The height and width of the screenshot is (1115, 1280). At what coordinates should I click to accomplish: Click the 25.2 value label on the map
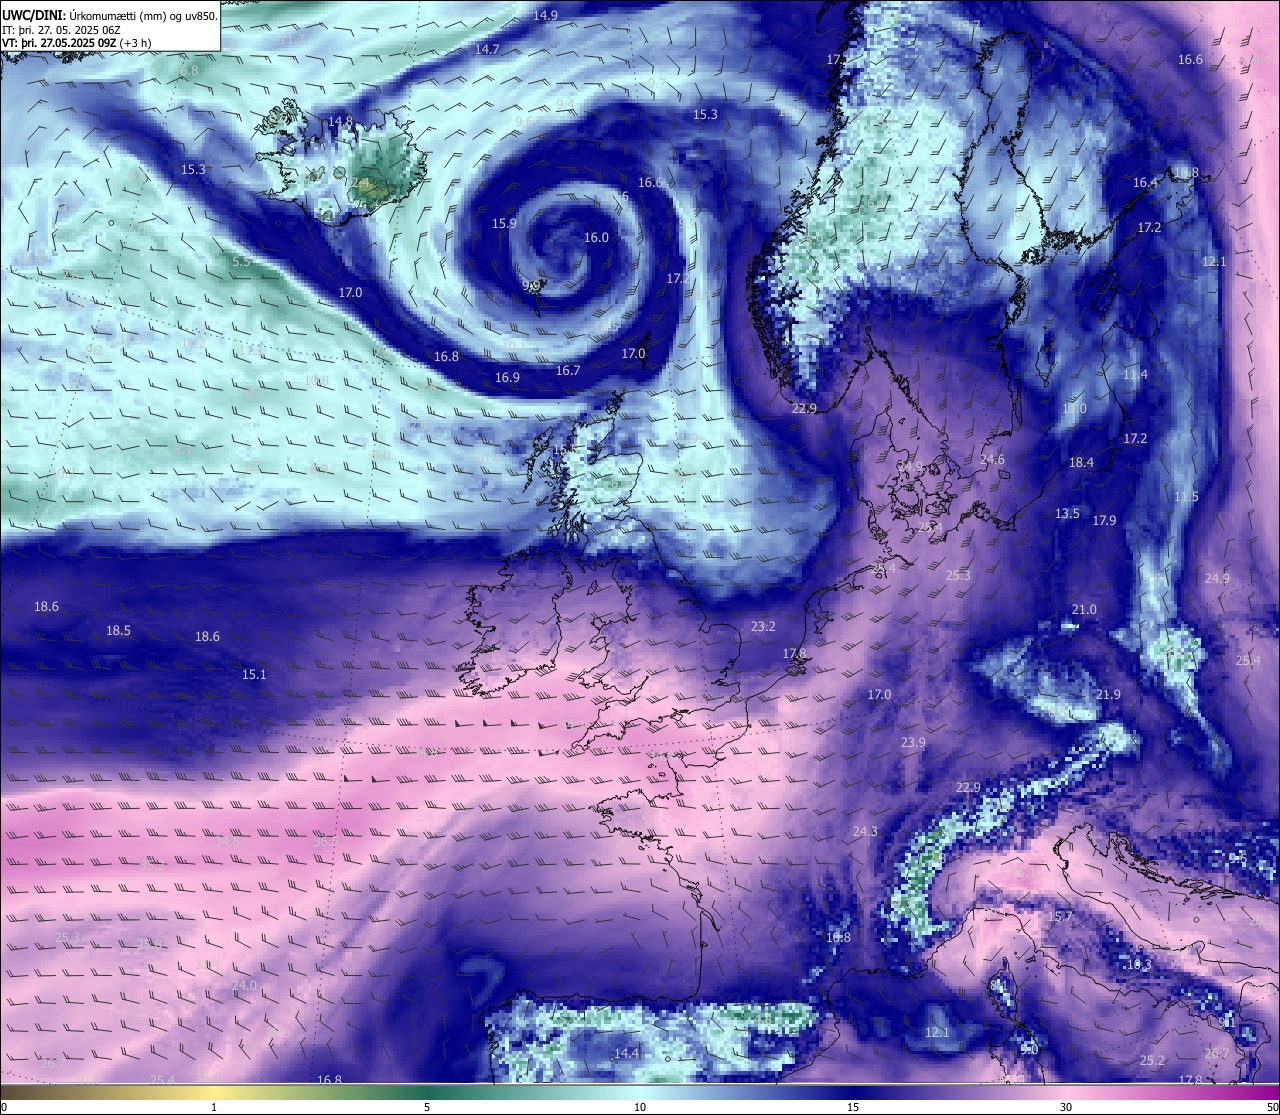click(1152, 1060)
